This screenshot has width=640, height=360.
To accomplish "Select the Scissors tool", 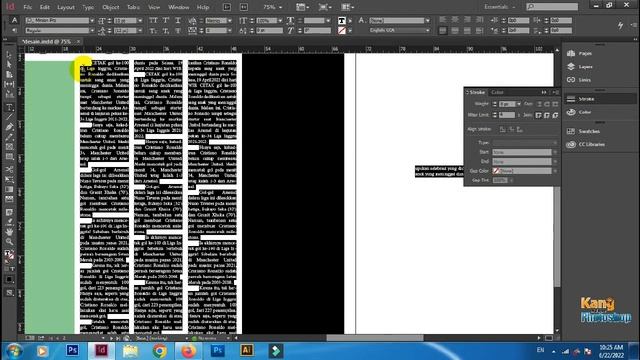I will [x=9, y=169].
